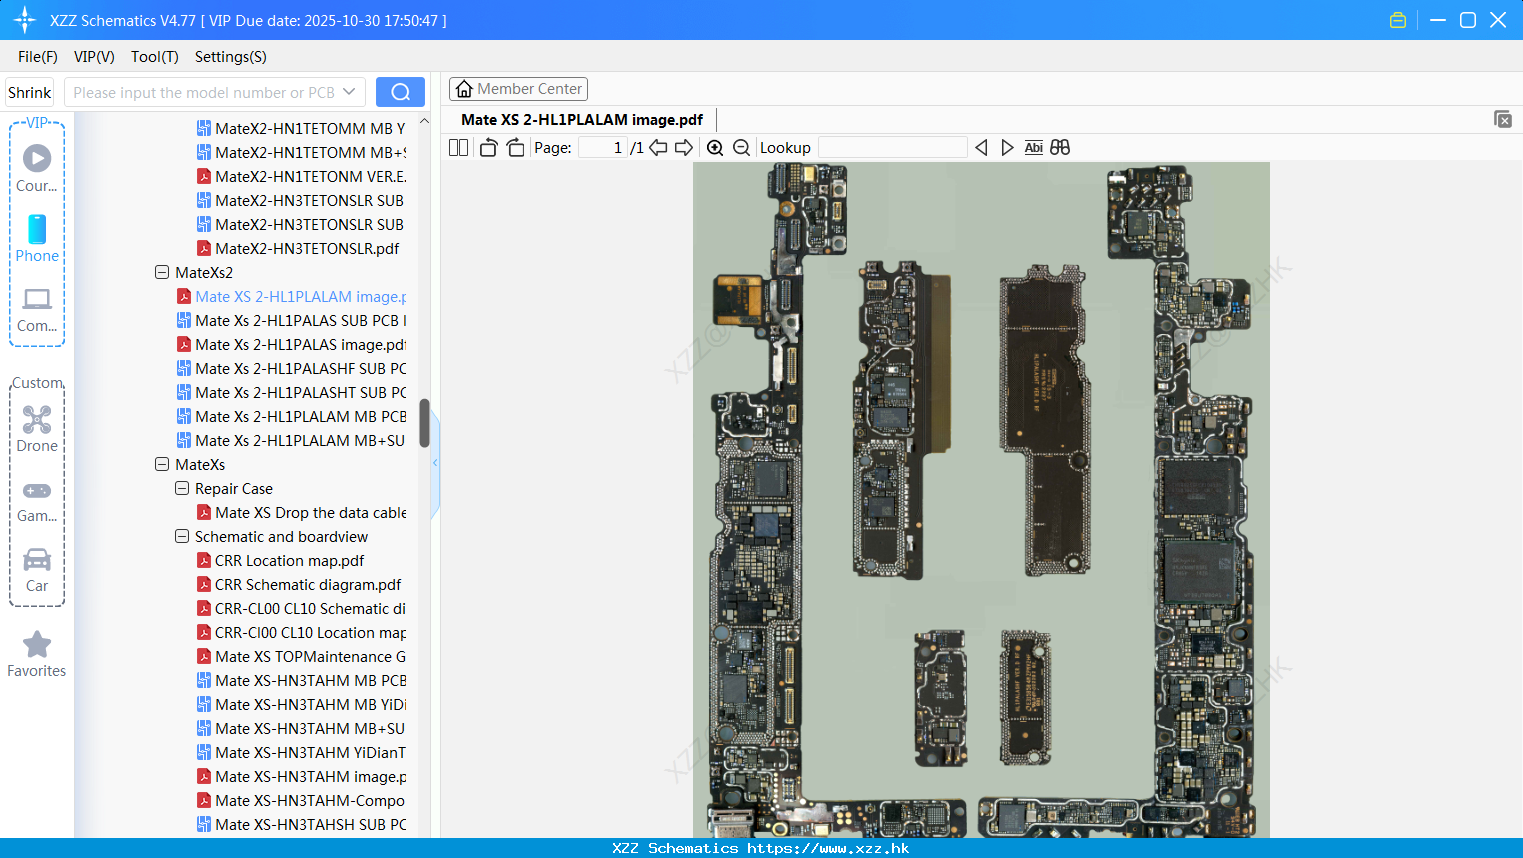Image resolution: width=1523 pixels, height=858 pixels.
Task: Go to the previous page arrow
Action: pos(658,147)
